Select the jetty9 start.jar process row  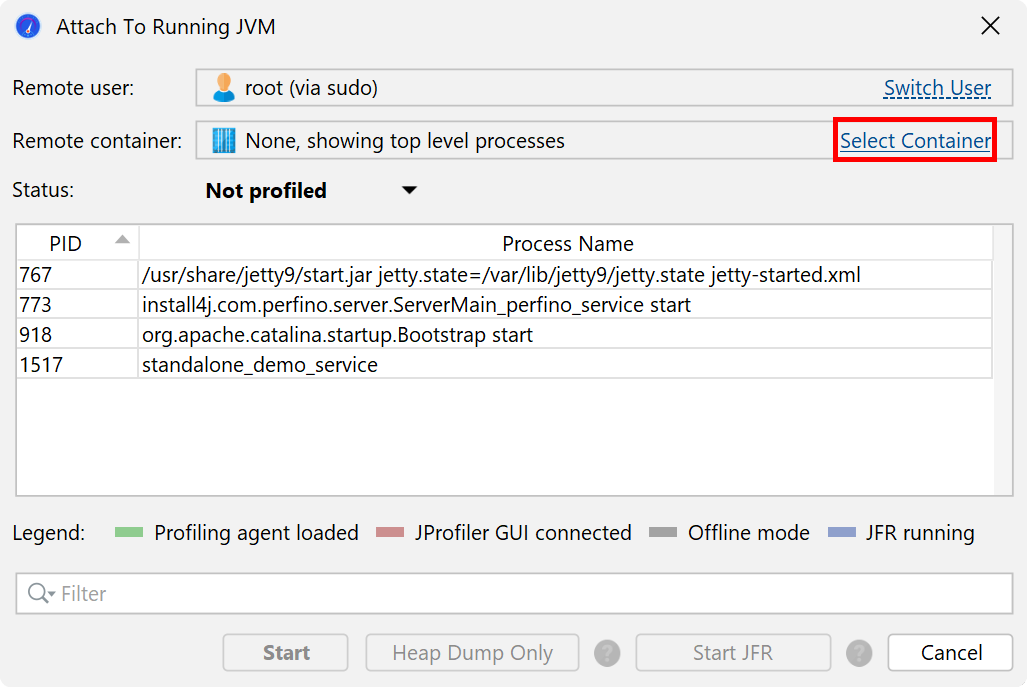click(x=500, y=274)
